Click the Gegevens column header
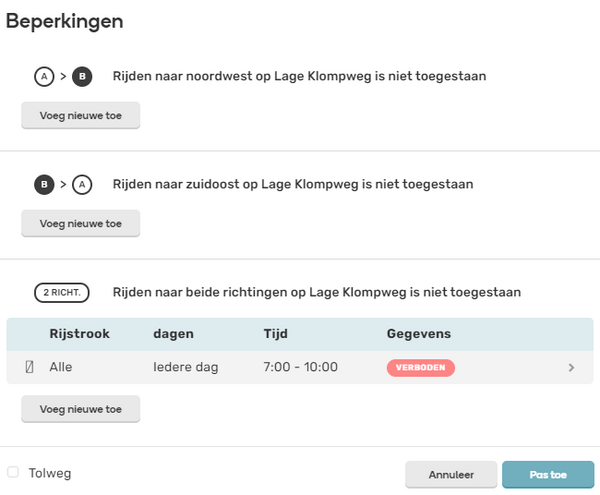Screen dimensions: 600x495 tap(419, 334)
